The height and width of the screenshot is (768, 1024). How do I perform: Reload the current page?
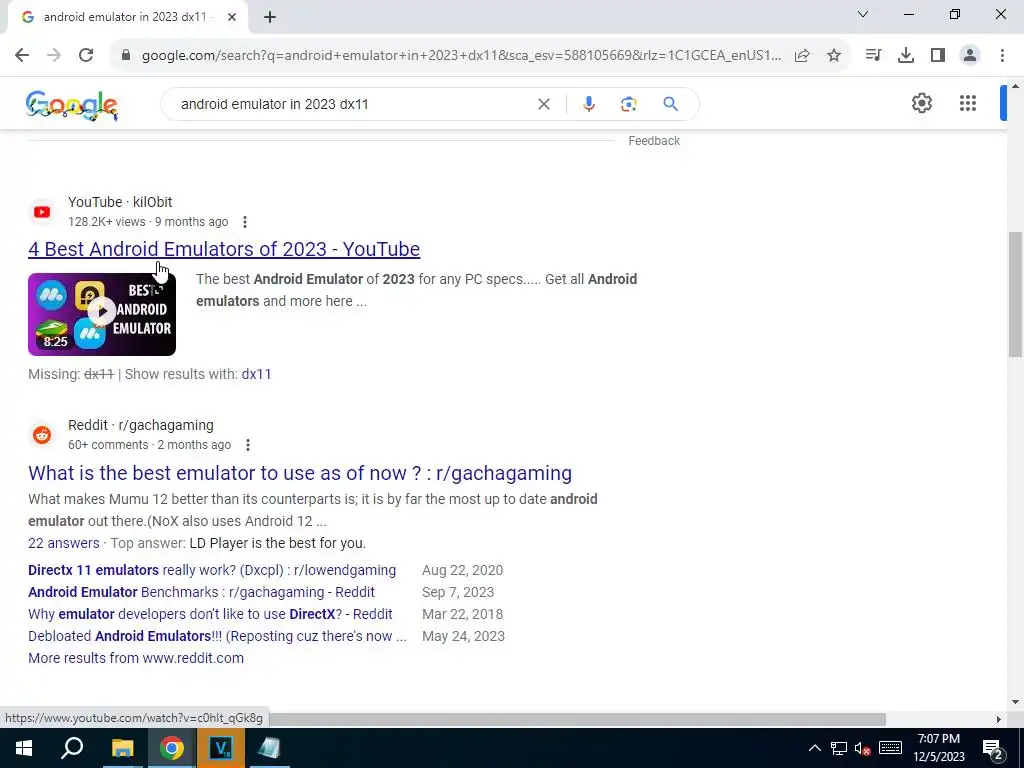coord(86,55)
